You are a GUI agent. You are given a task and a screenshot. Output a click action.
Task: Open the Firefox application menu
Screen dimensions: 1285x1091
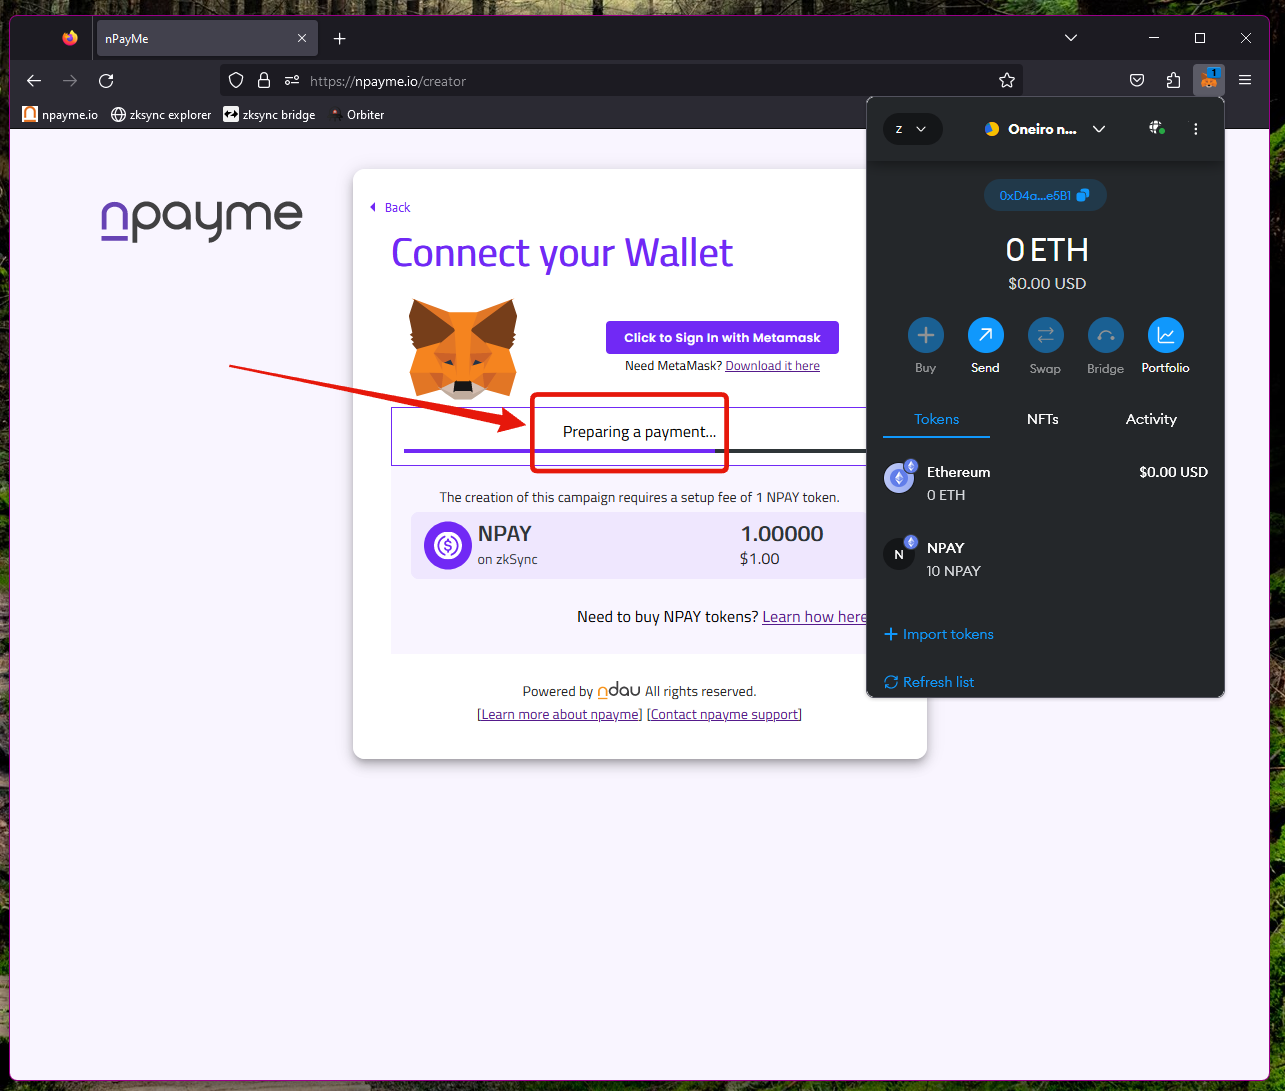[1245, 81]
